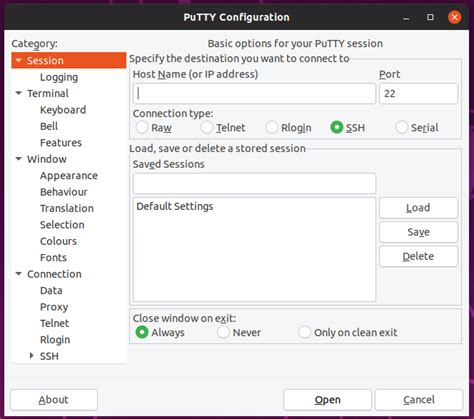Click the Save session button
The height and width of the screenshot is (419, 474).
[418, 232]
